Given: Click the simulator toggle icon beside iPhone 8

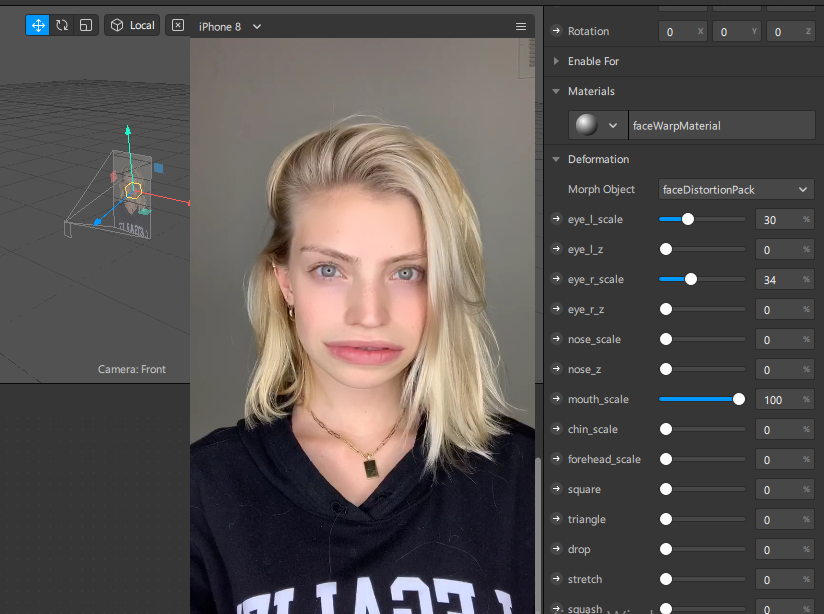Looking at the screenshot, I should click(178, 25).
